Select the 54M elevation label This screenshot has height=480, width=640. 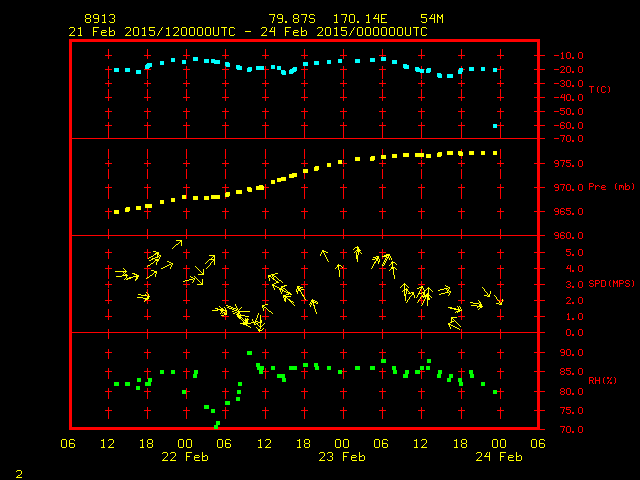click(x=432, y=19)
